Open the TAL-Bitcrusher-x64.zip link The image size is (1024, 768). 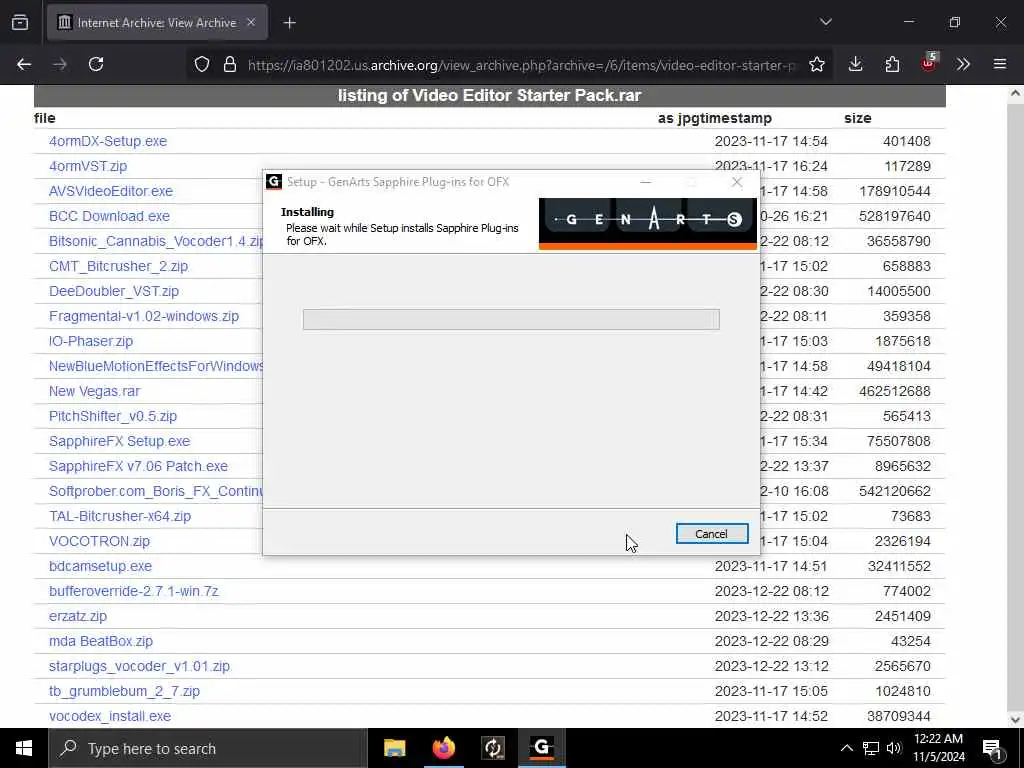(x=120, y=516)
